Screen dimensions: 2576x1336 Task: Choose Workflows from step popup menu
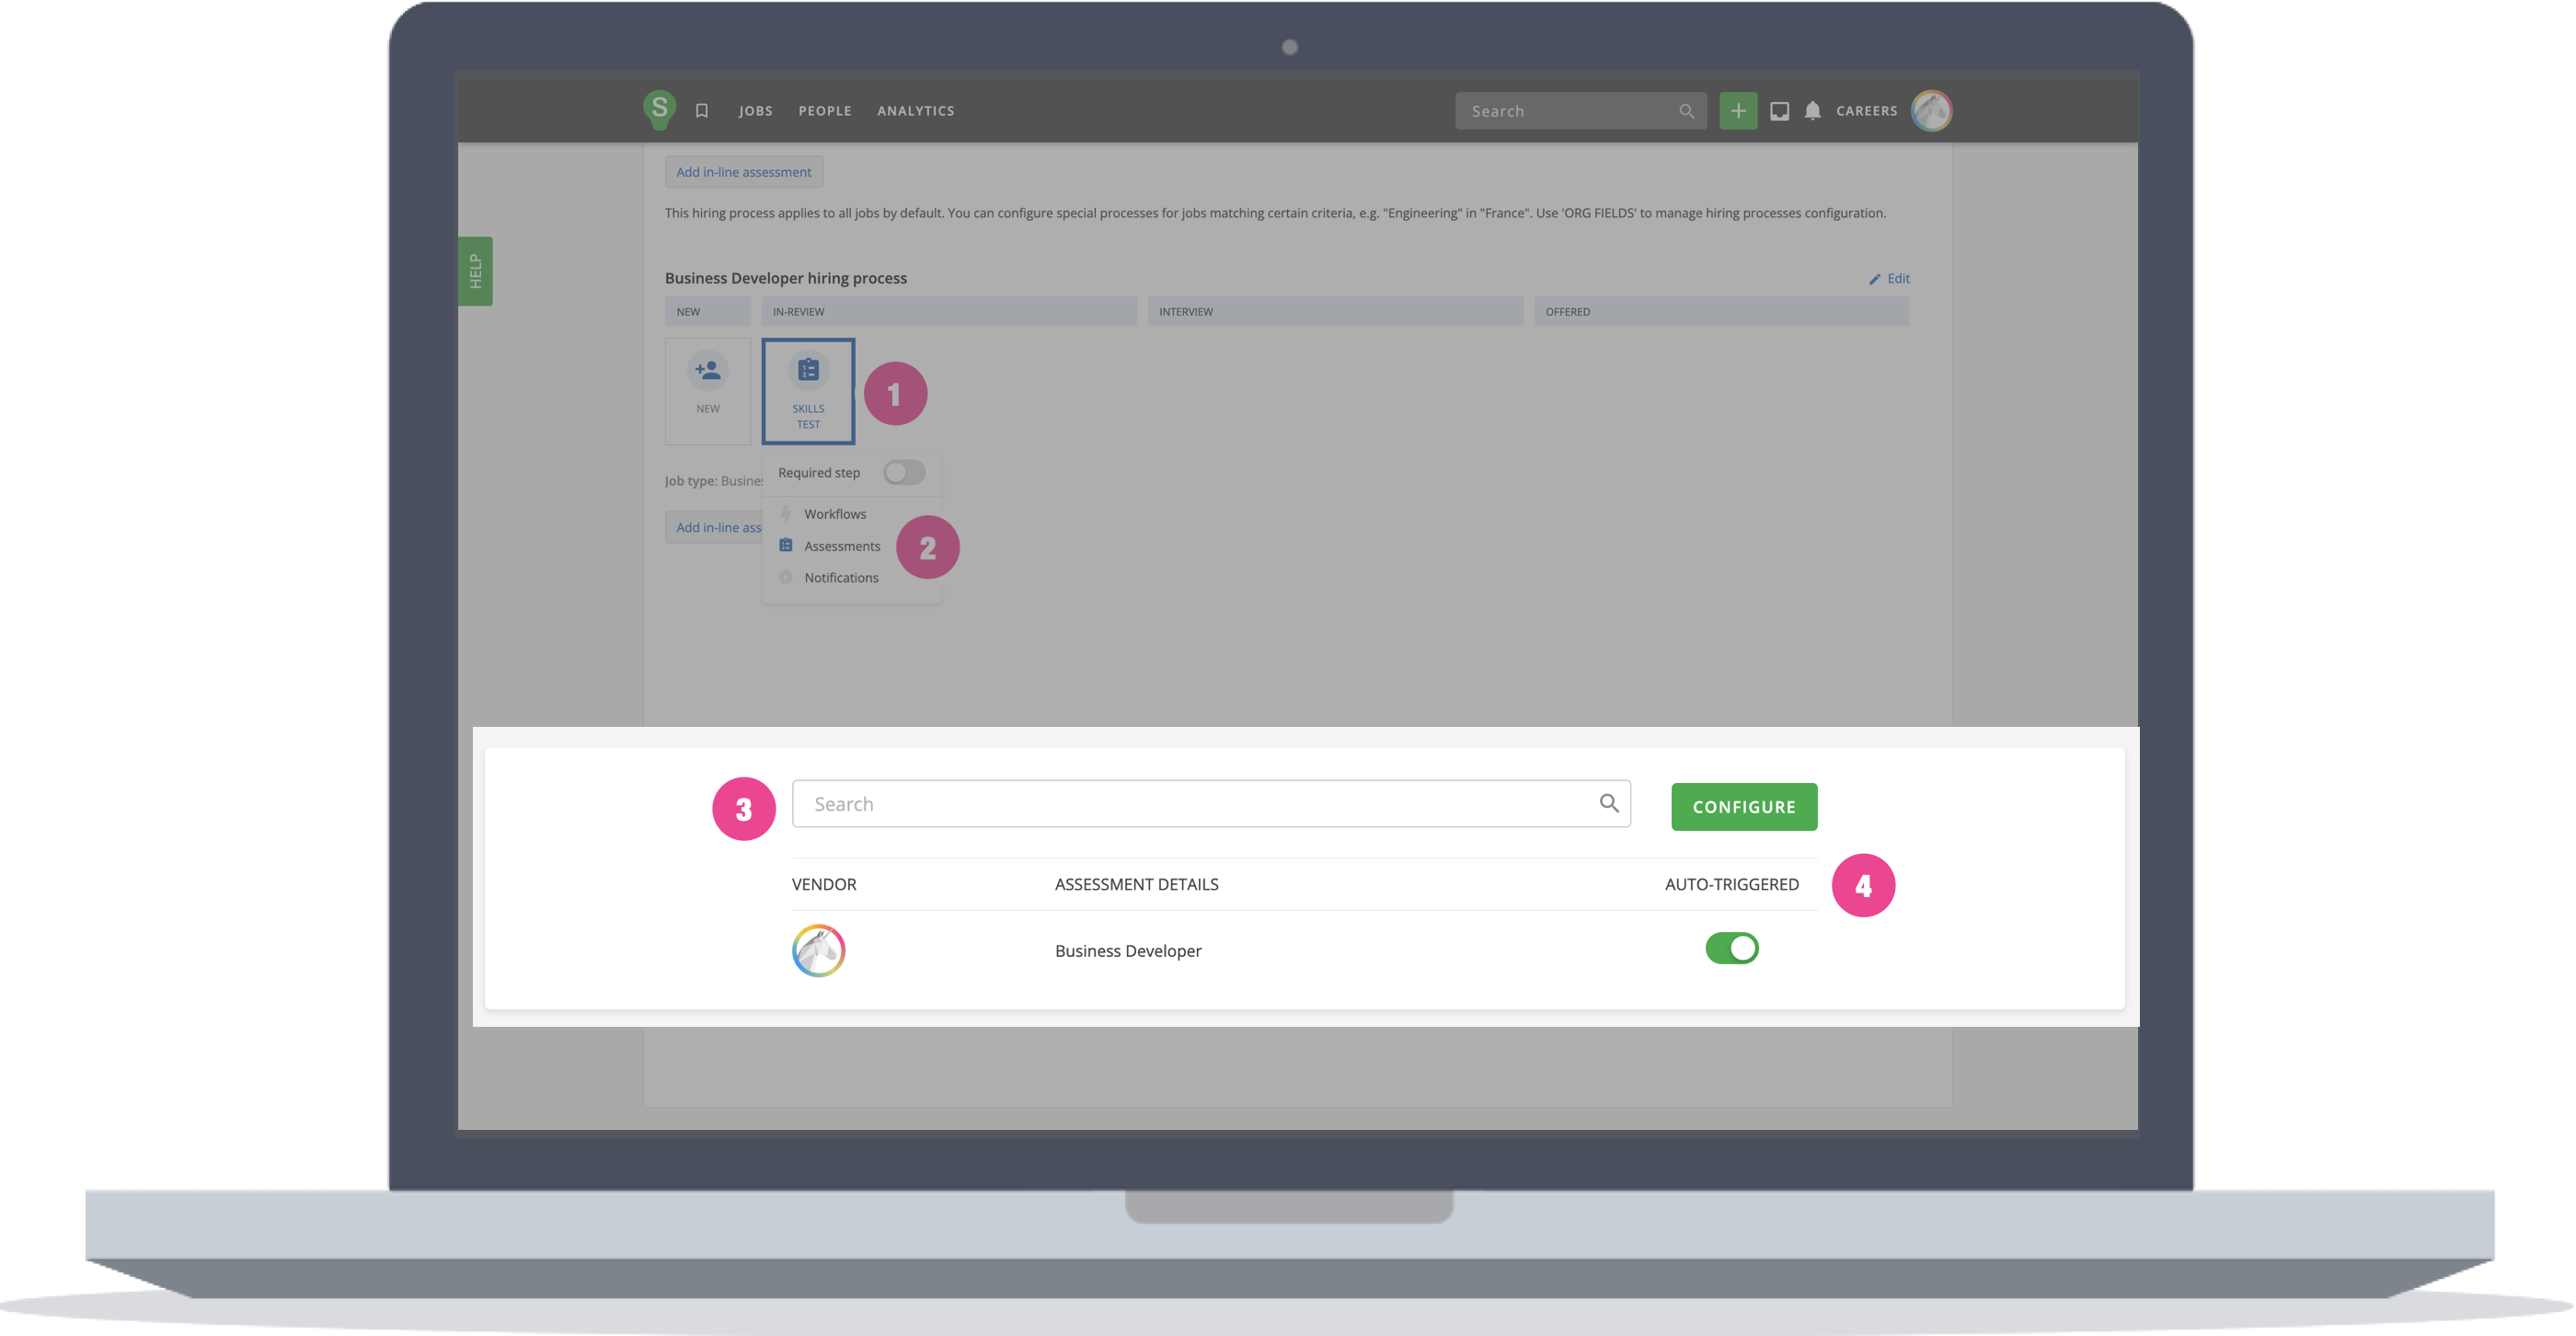[x=835, y=514]
